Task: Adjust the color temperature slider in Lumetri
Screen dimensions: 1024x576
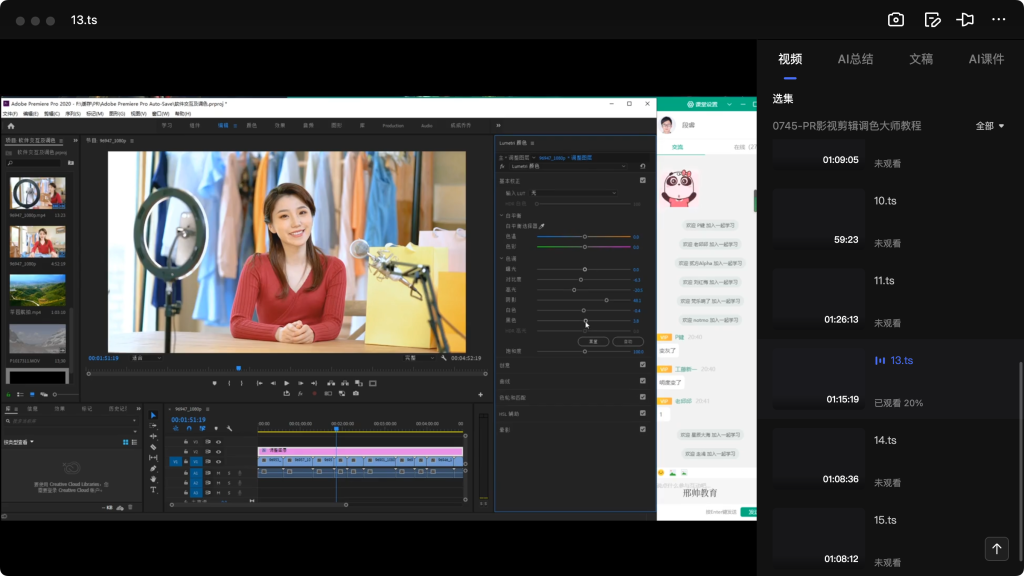Action: click(x=584, y=236)
